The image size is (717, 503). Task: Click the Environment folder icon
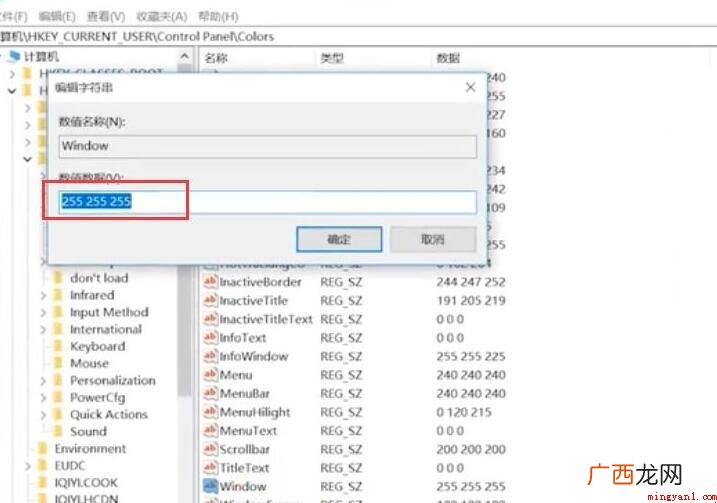pyautogui.click(x=43, y=448)
